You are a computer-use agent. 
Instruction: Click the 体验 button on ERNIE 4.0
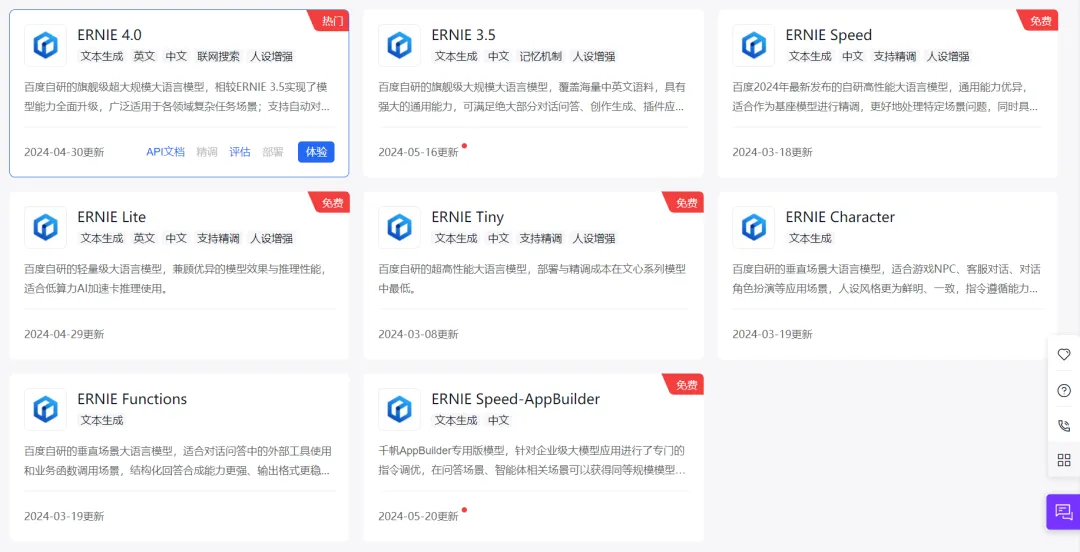coord(316,152)
